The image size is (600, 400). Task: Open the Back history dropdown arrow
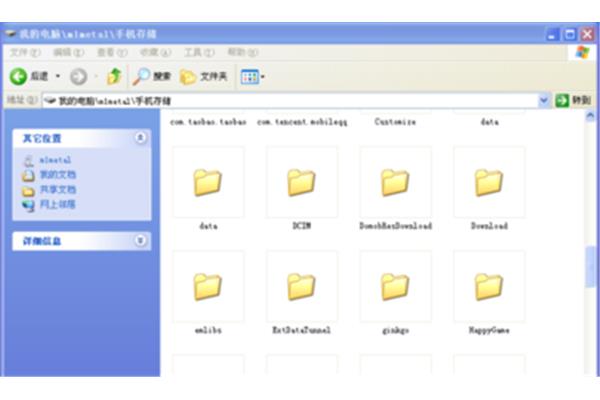click(x=58, y=77)
